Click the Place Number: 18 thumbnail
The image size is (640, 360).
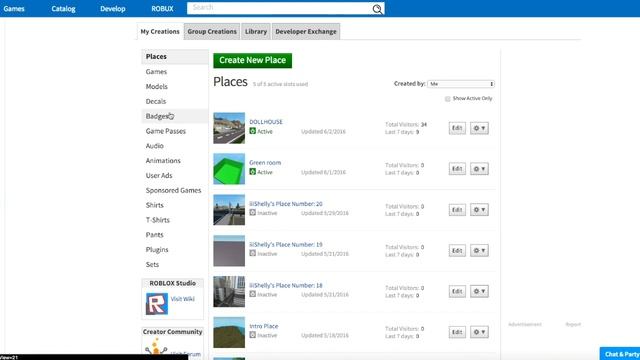[229, 291]
